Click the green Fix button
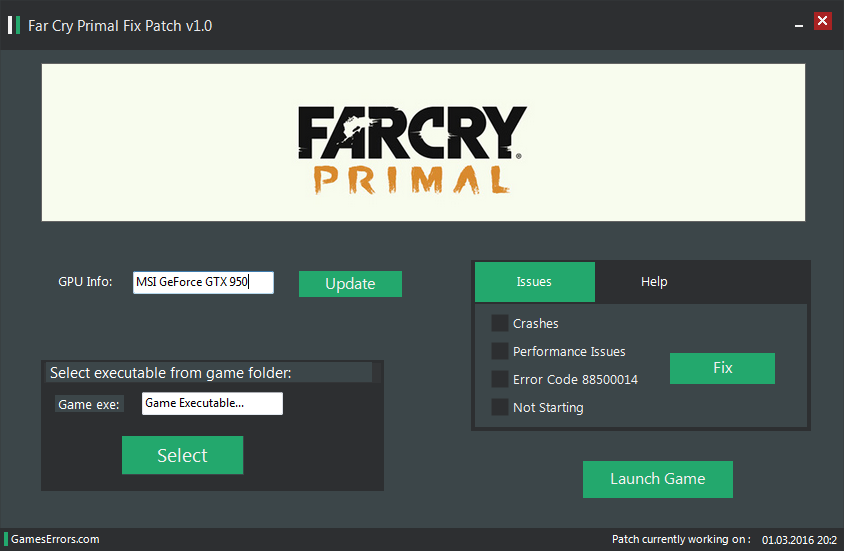844x551 pixels. pos(722,368)
